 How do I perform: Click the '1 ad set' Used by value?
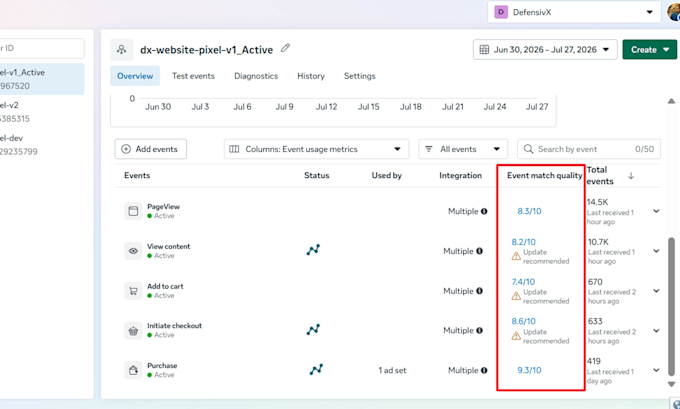[x=392, y=370]
